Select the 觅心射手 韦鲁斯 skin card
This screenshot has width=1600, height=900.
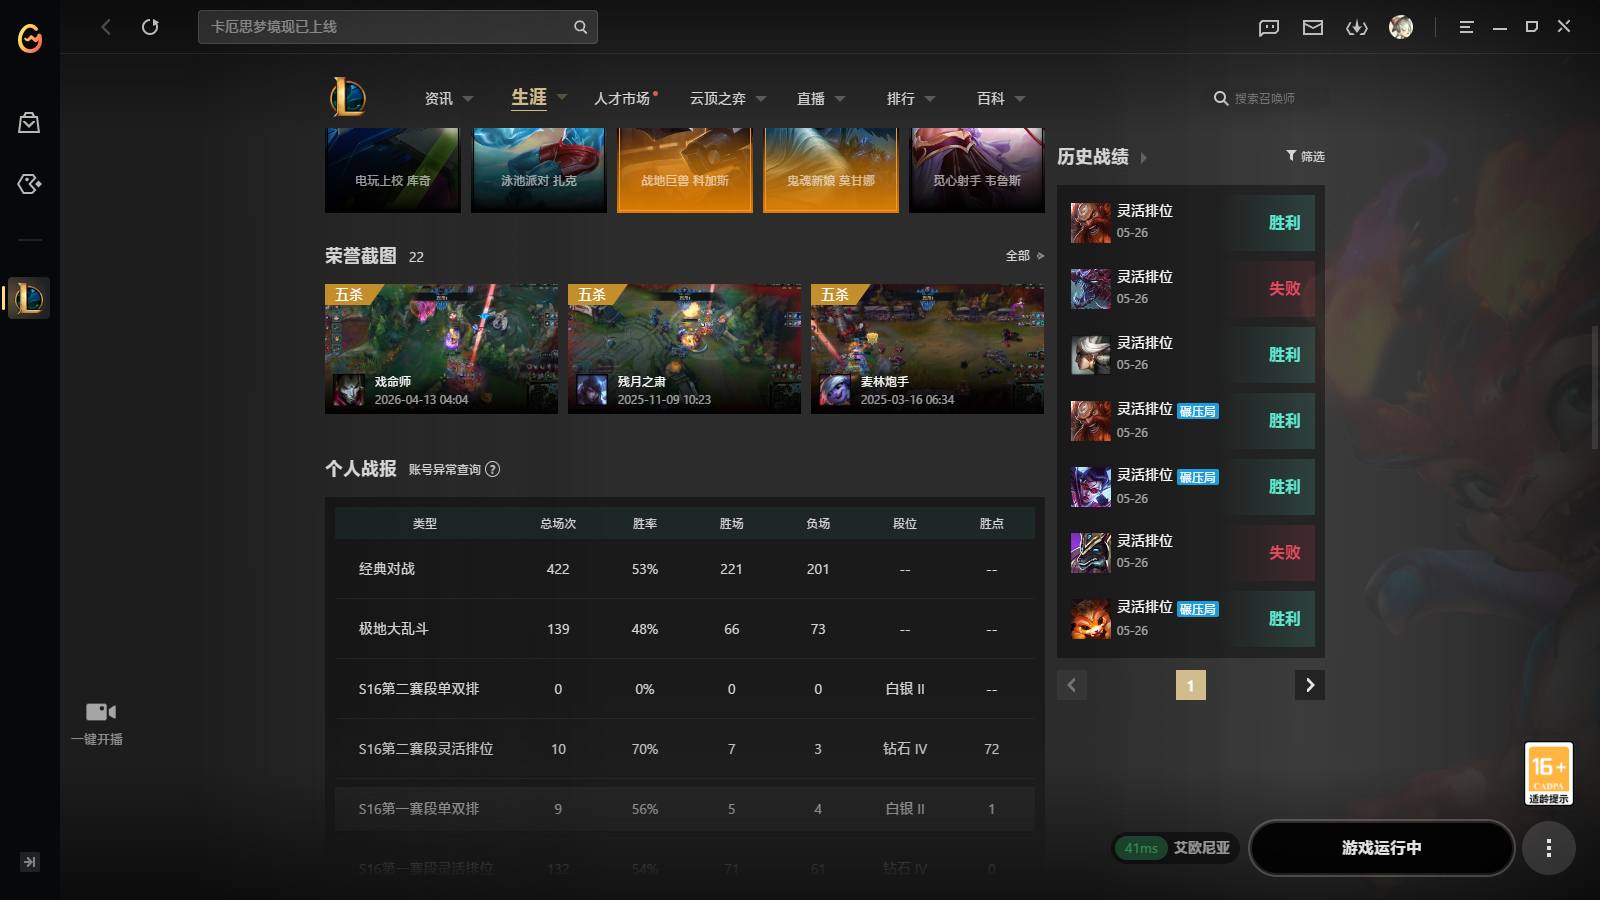(976, 170)
